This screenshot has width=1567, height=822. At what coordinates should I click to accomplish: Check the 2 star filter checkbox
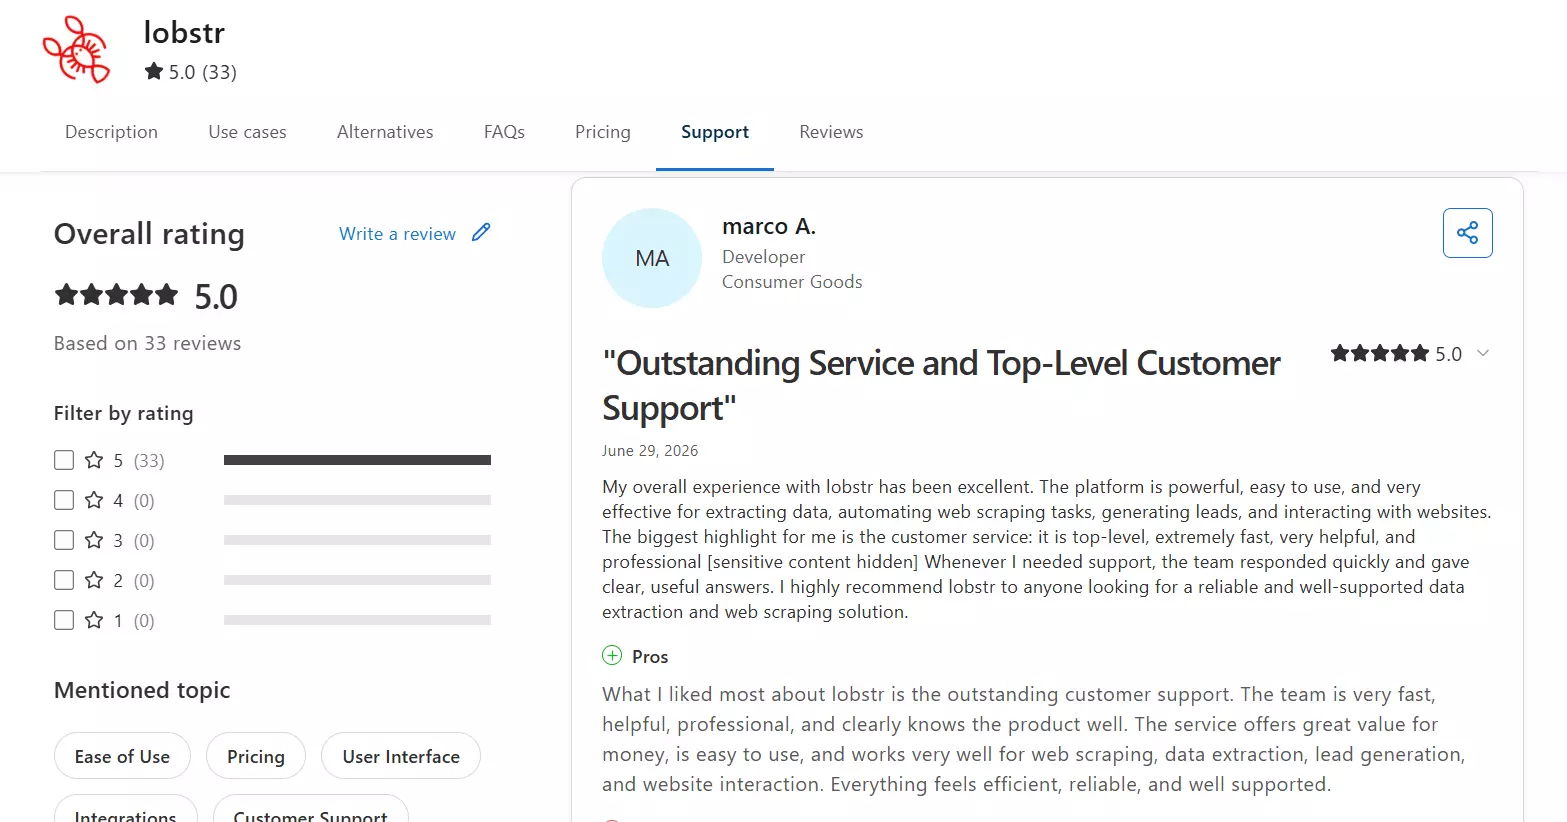pos(64,580)
